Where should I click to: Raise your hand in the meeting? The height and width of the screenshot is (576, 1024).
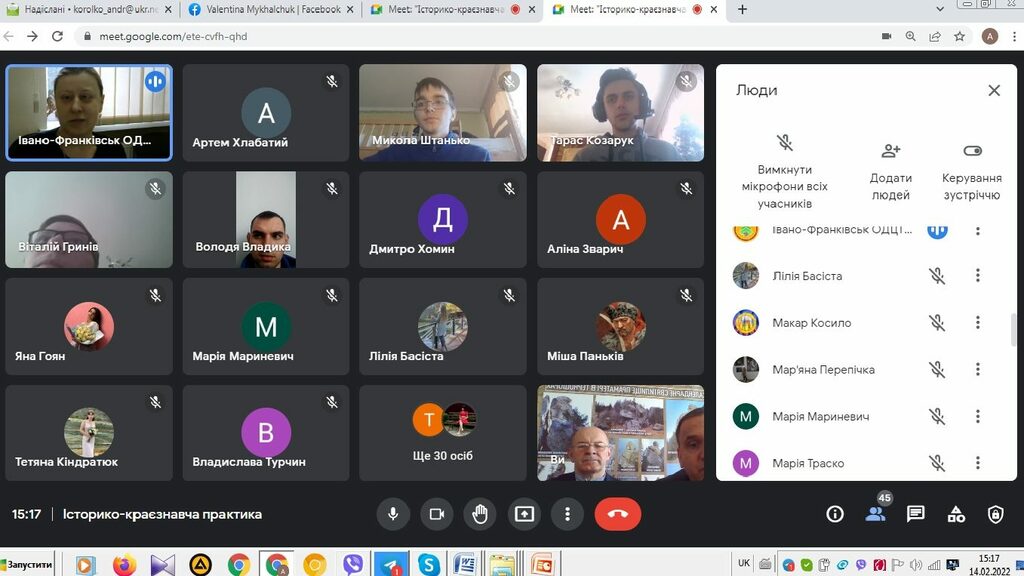480,514
